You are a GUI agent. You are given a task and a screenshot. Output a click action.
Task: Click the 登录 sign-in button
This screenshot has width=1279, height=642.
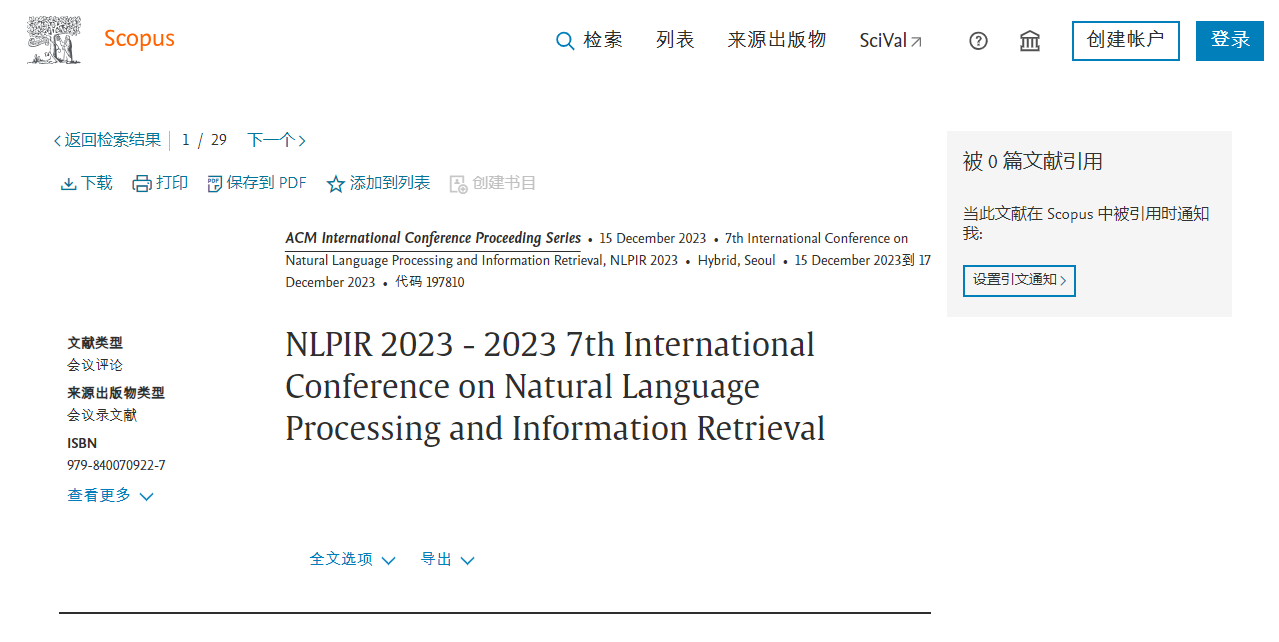point(1229,41)
